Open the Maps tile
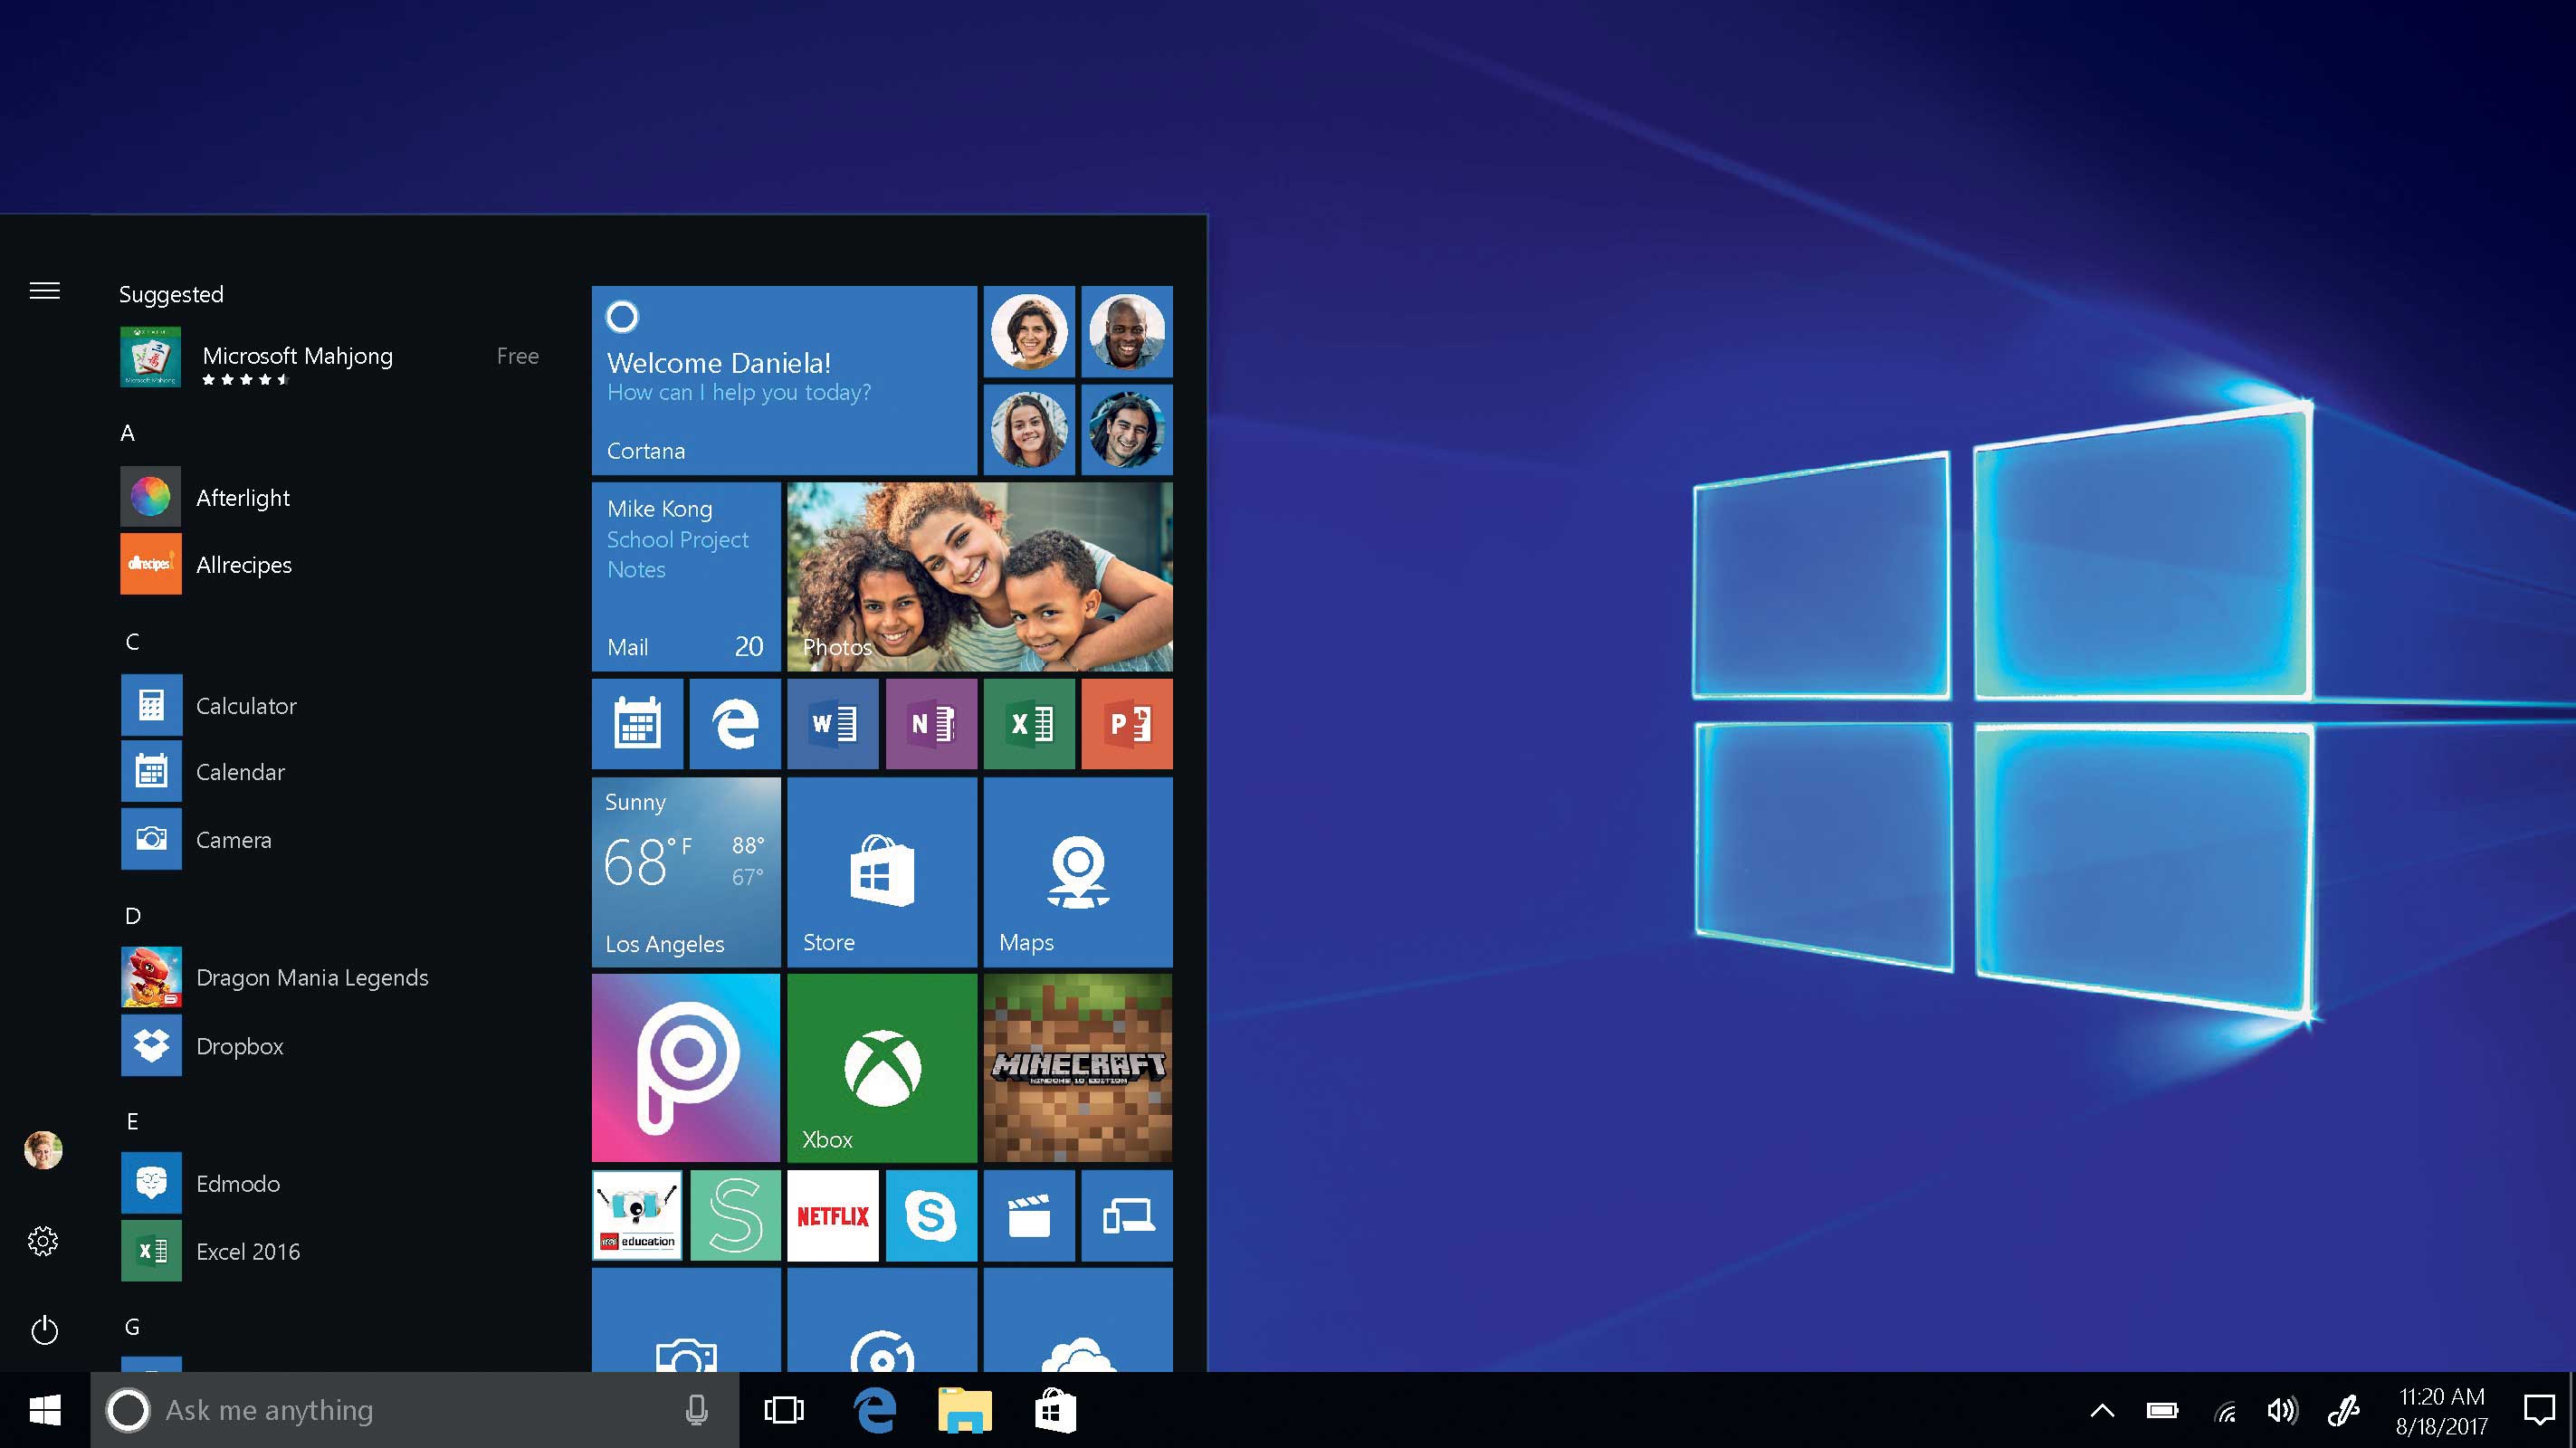Image resolution: width=2576 pixels, height=1448 pixels. pyautogui.click(x=1077, y=871)
